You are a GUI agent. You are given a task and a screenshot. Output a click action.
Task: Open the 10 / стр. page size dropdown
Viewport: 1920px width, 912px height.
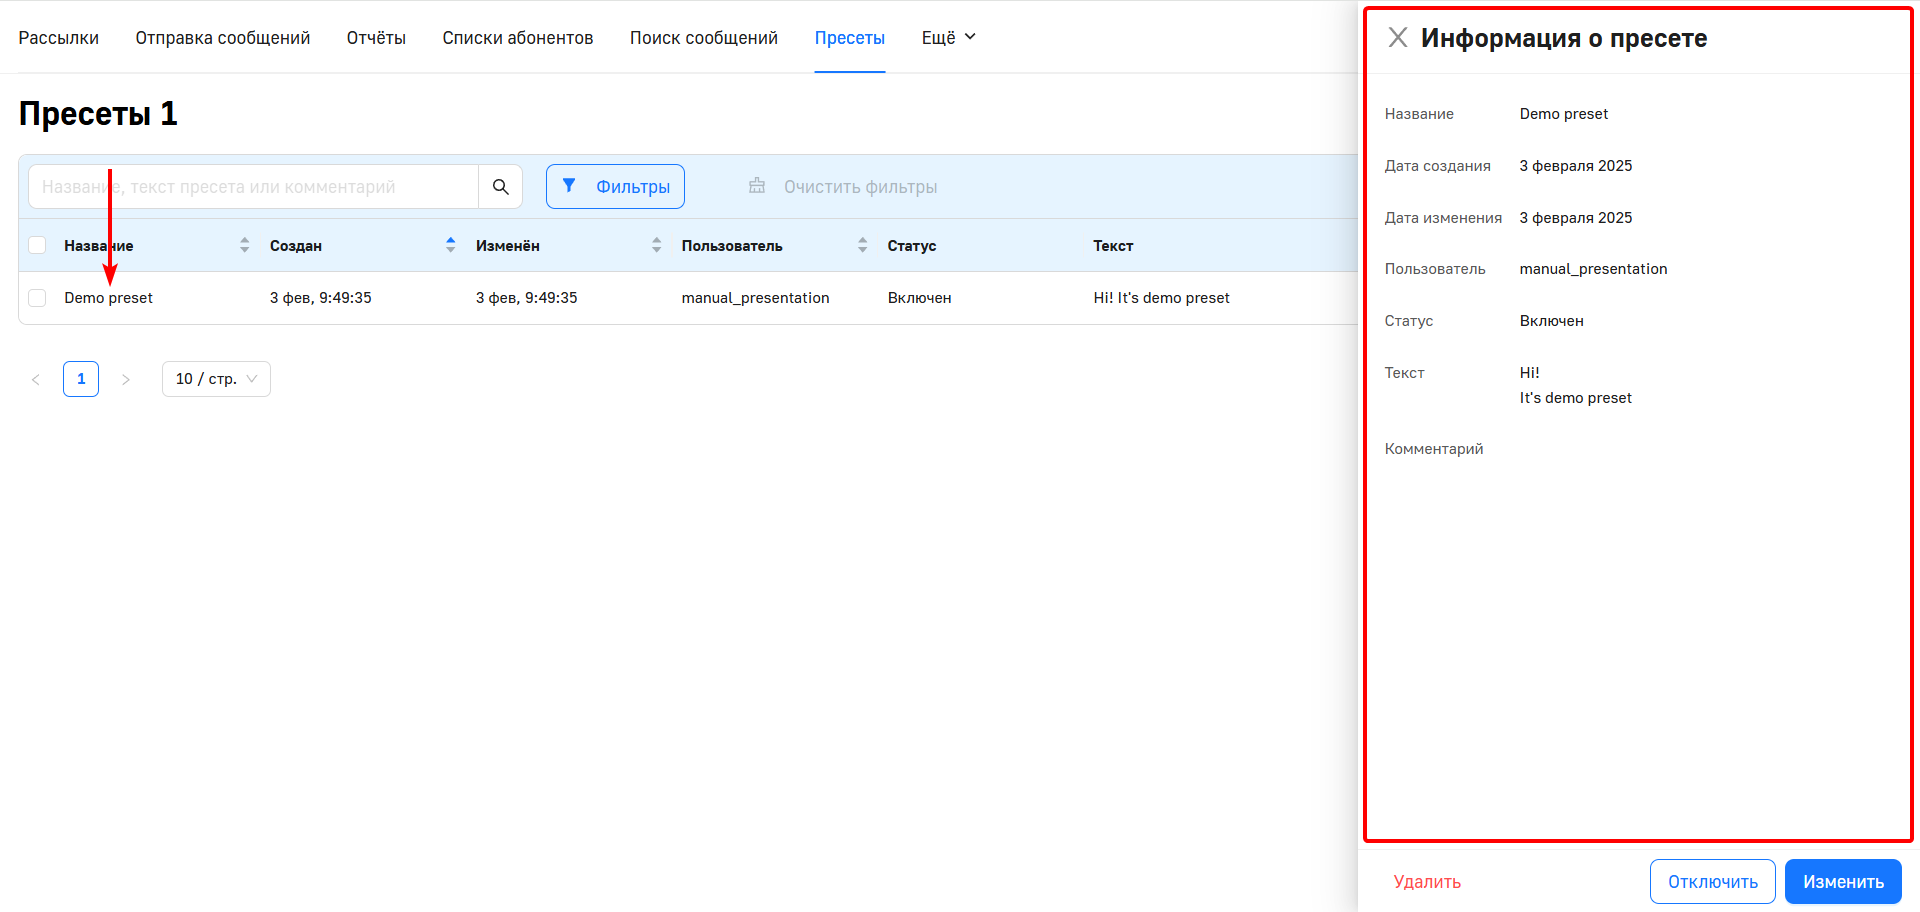[x=216, y=380]
